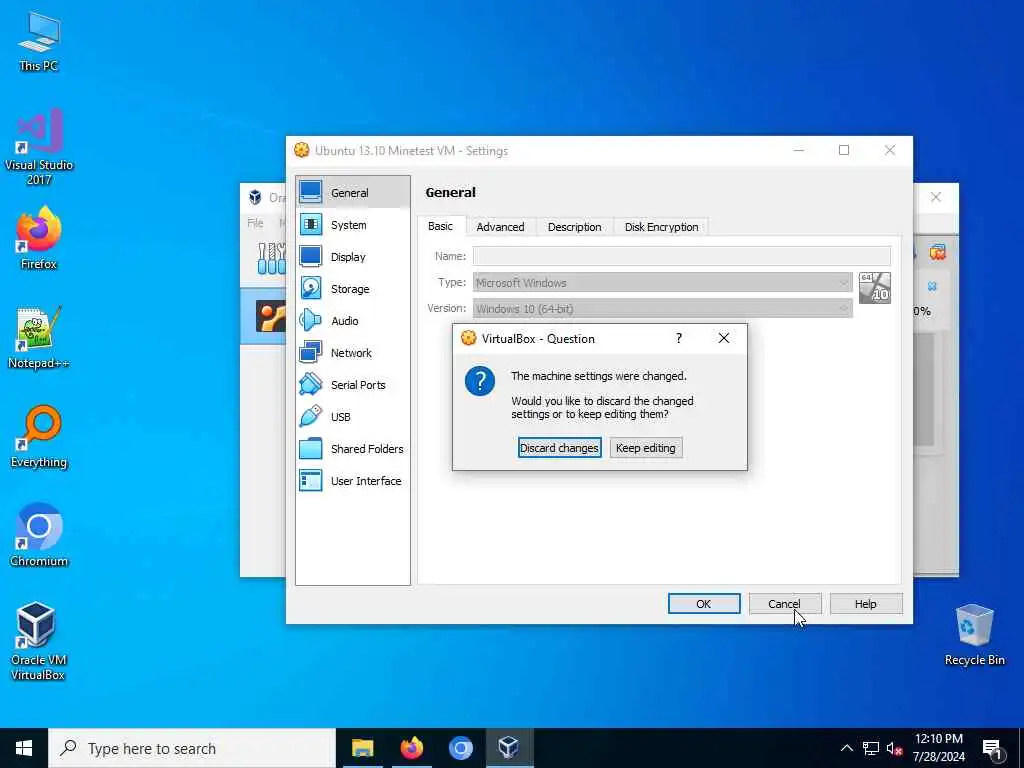Open File menu in VirtualBox Manager window

coord(255,223)
